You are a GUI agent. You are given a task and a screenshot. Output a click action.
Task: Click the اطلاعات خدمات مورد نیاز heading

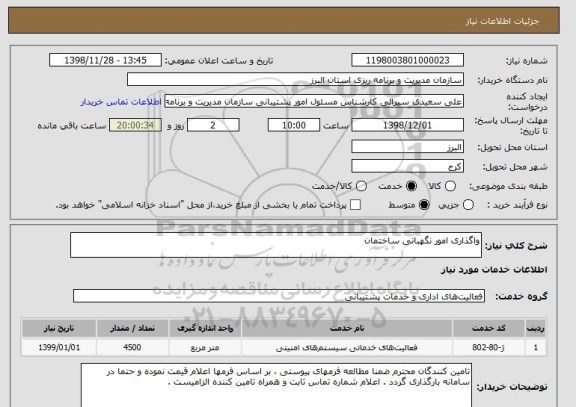tap(494, 270)
